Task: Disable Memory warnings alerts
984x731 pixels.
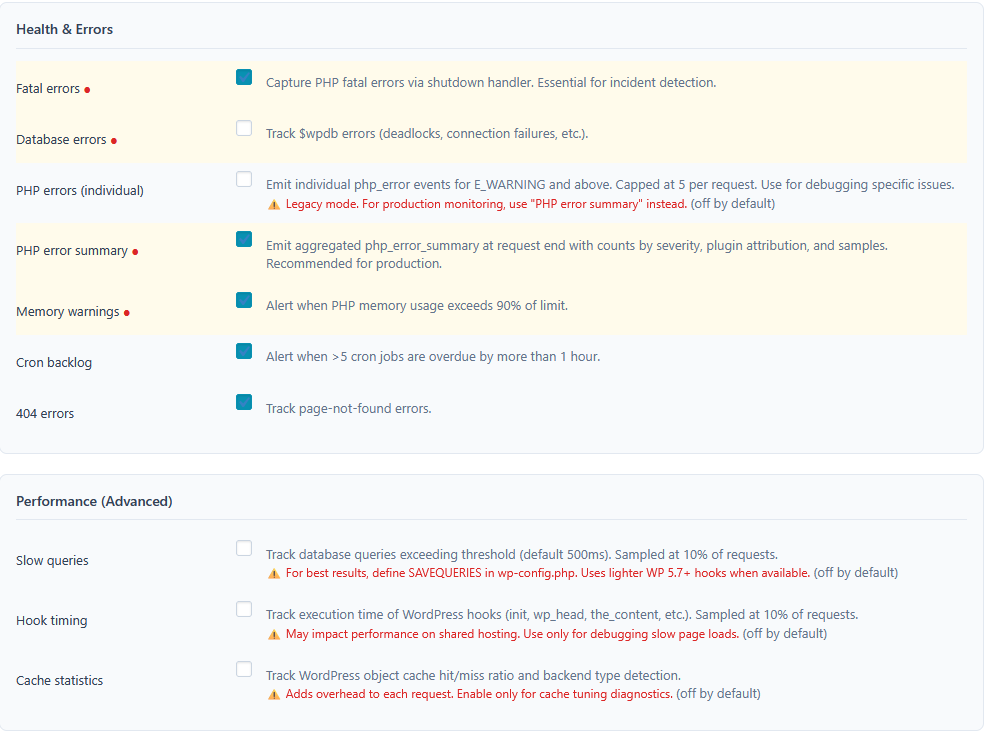Action: (244, 300)
